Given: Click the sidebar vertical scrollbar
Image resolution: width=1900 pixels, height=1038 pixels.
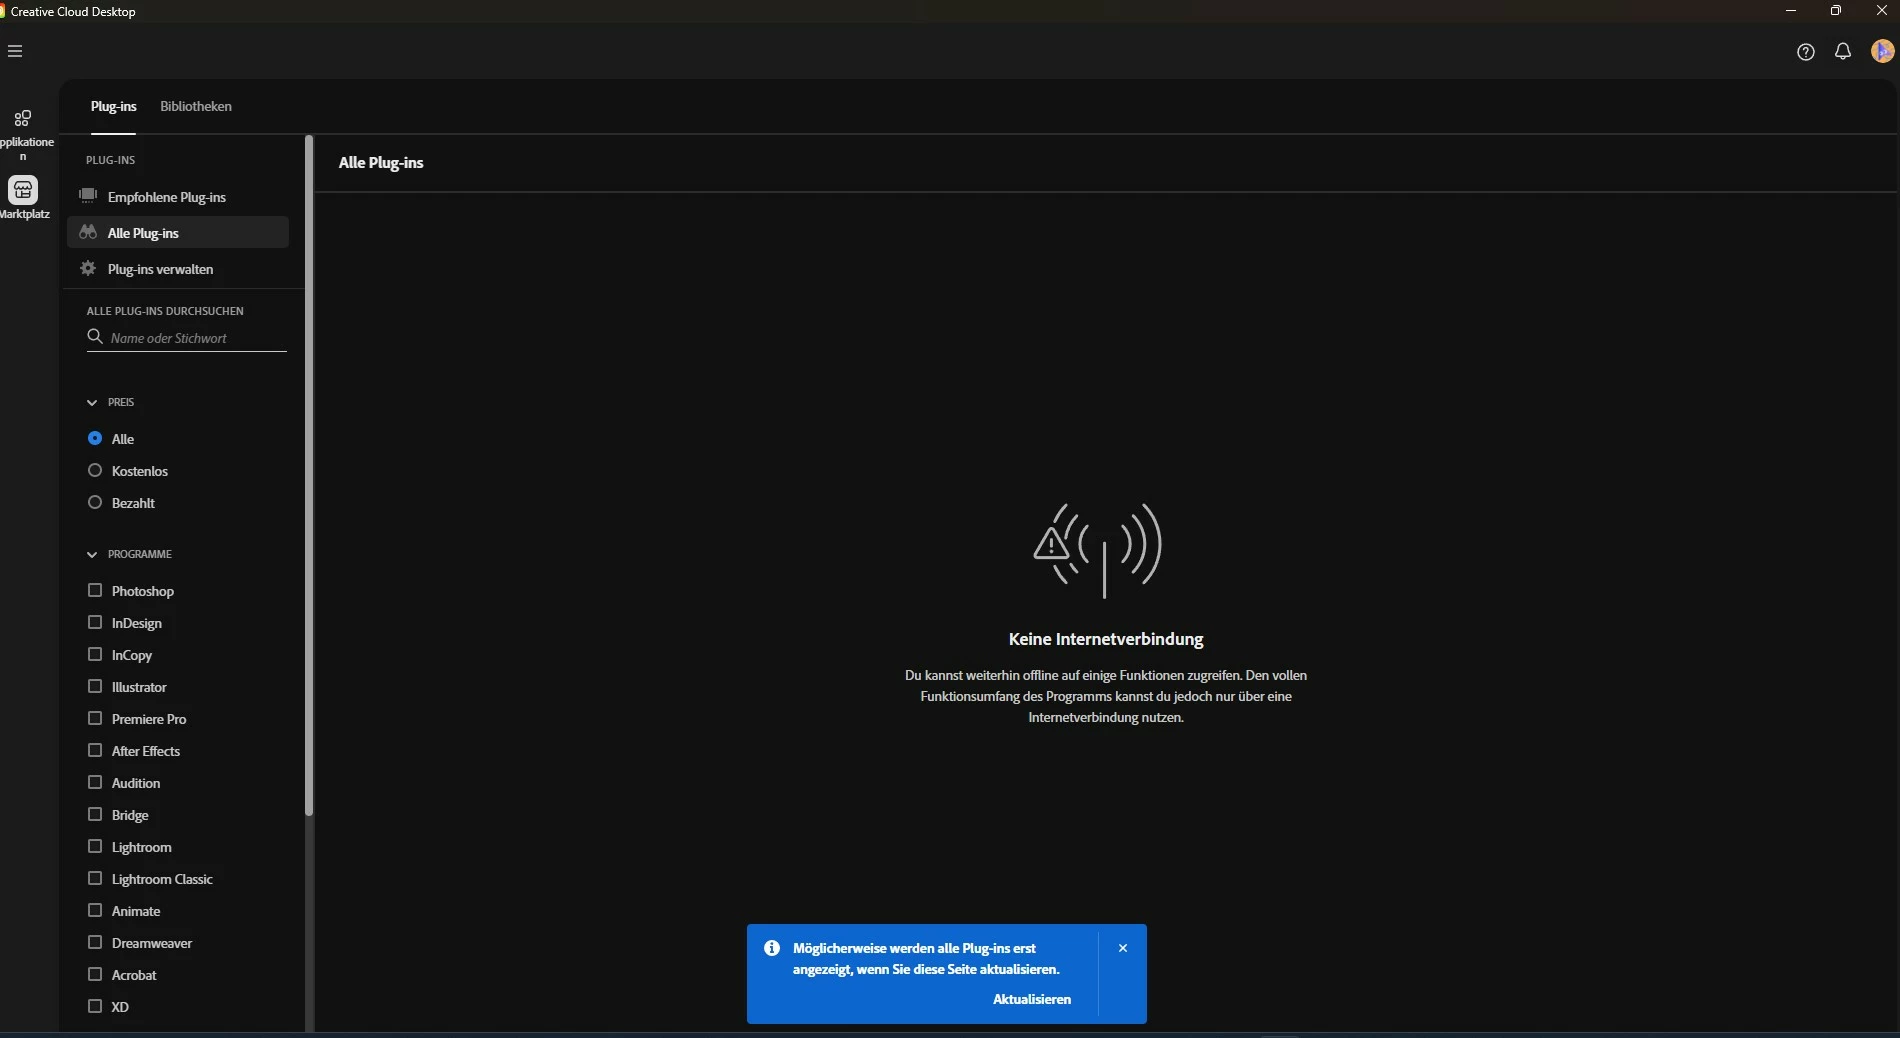Looking at the screenshot, I should coord(309,475).
